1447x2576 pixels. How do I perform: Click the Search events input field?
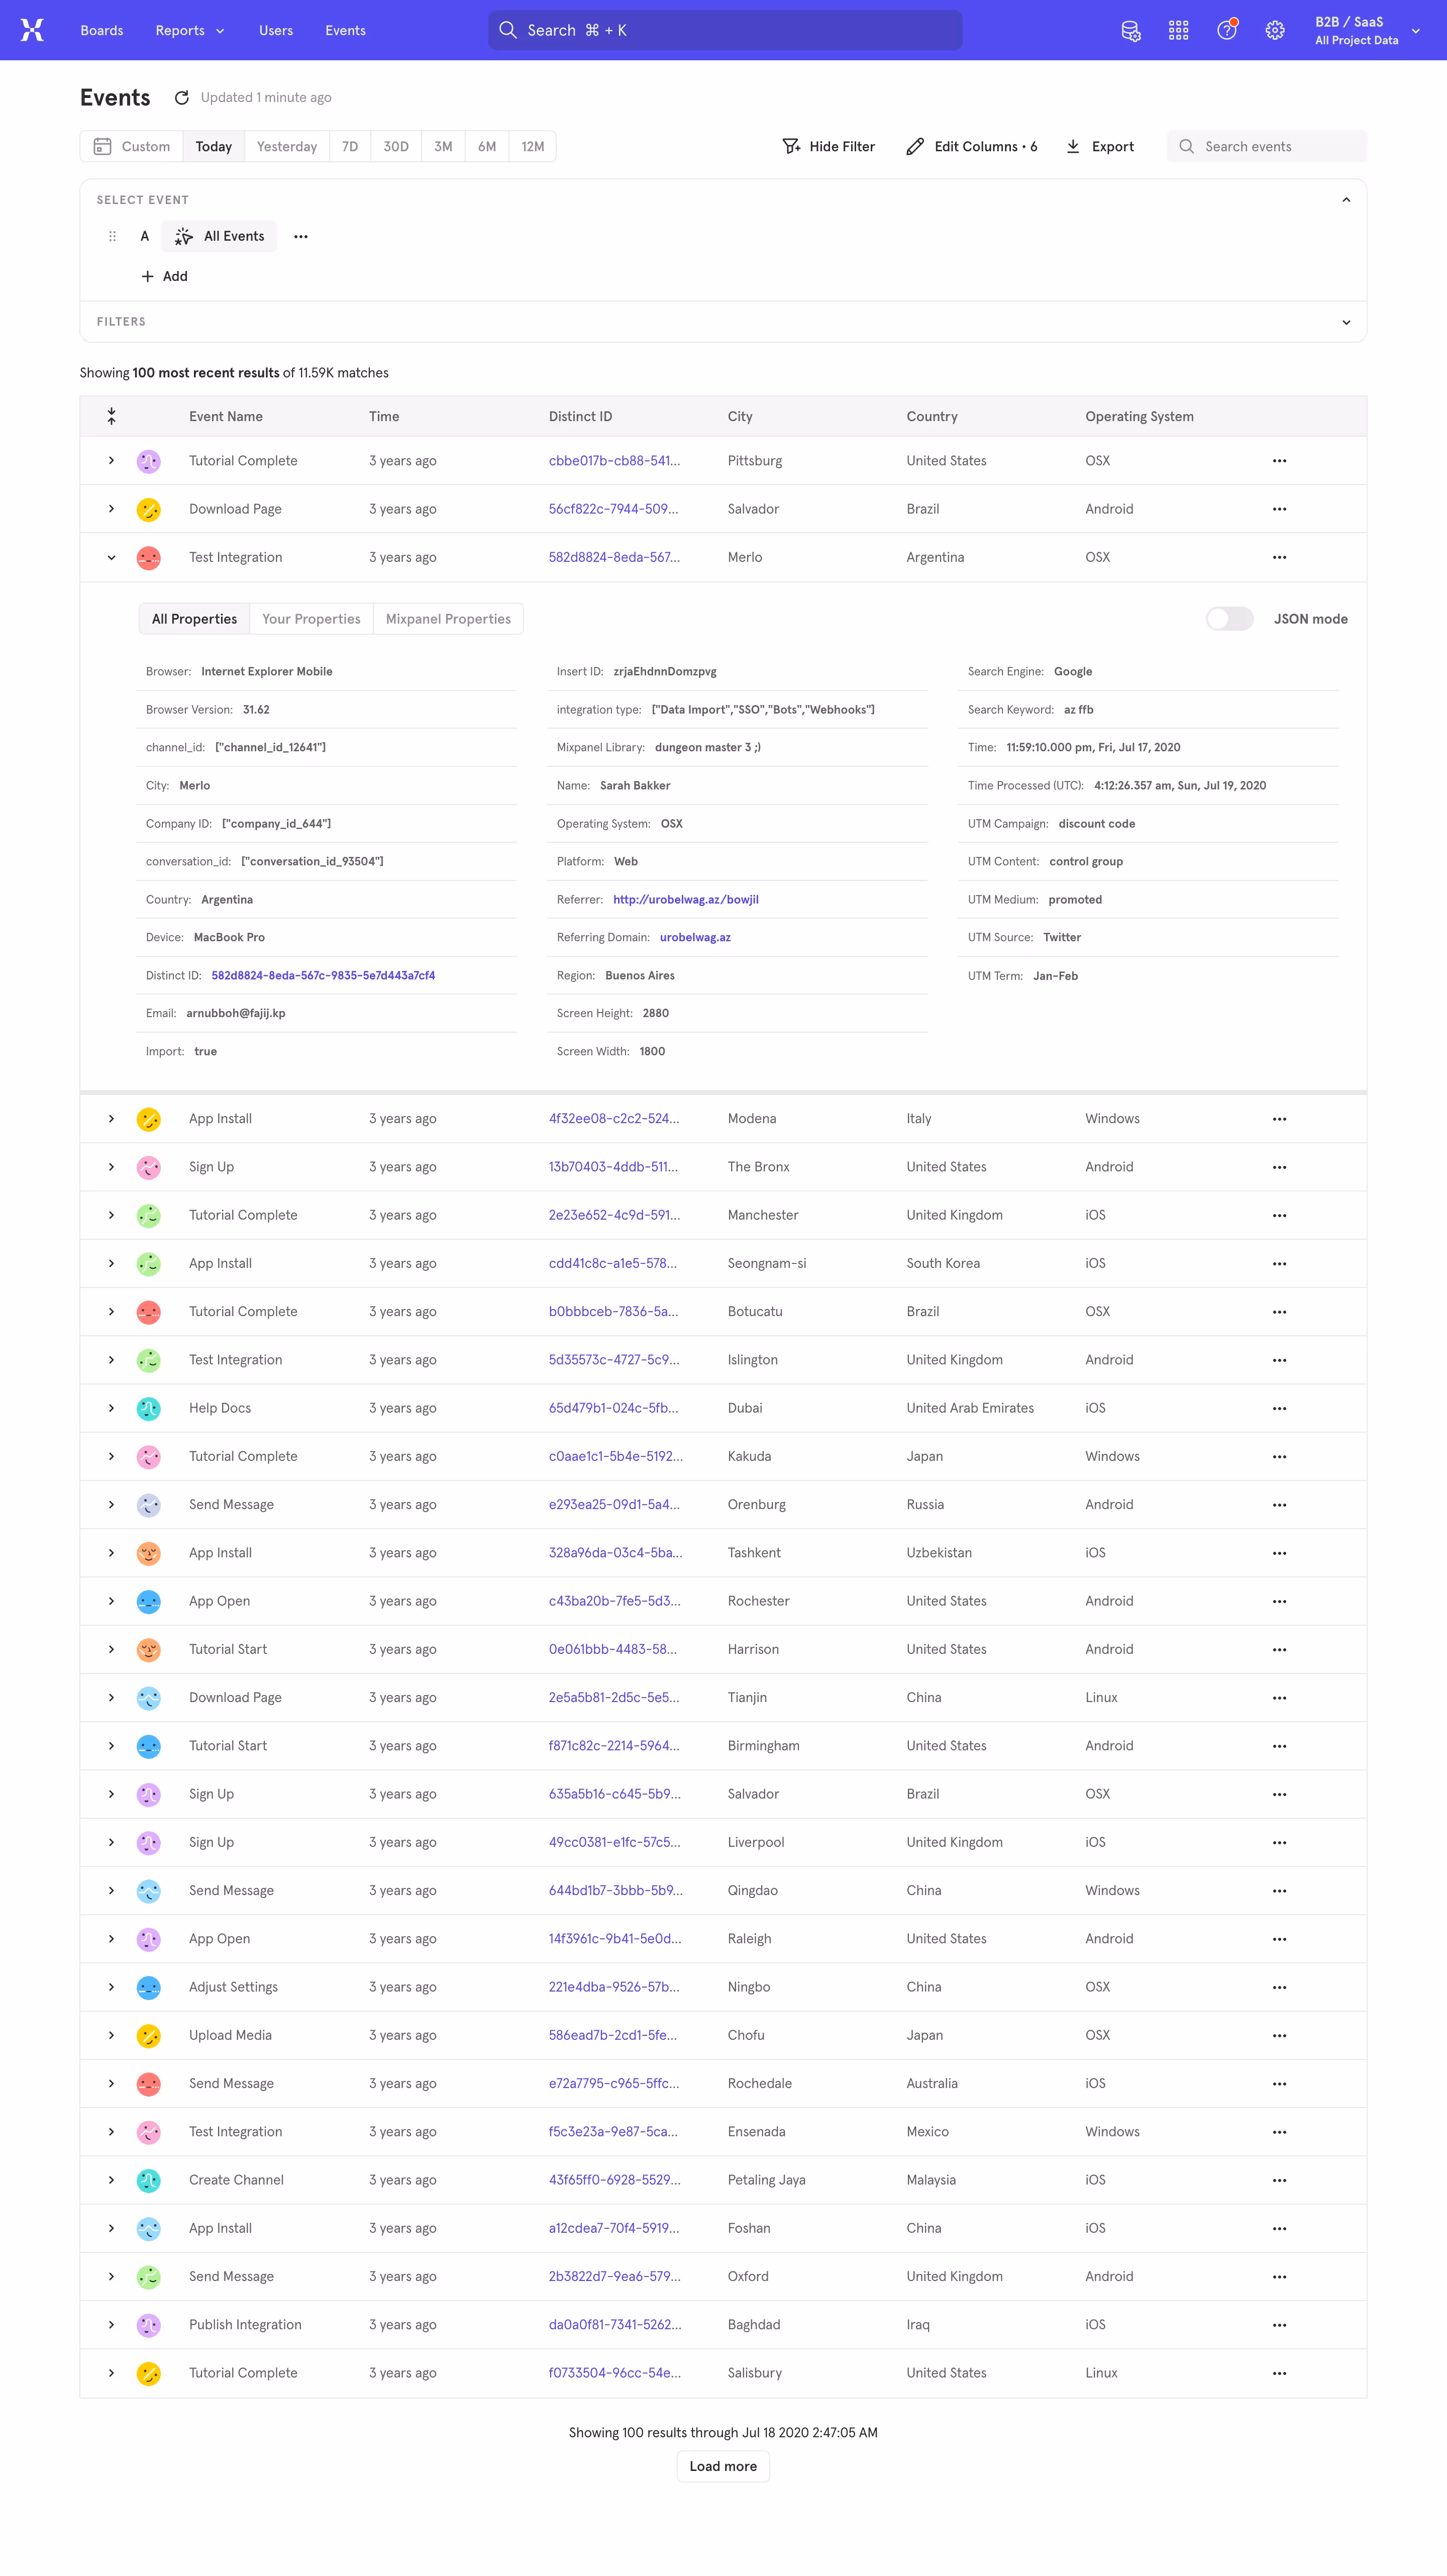coord(1267,146)
